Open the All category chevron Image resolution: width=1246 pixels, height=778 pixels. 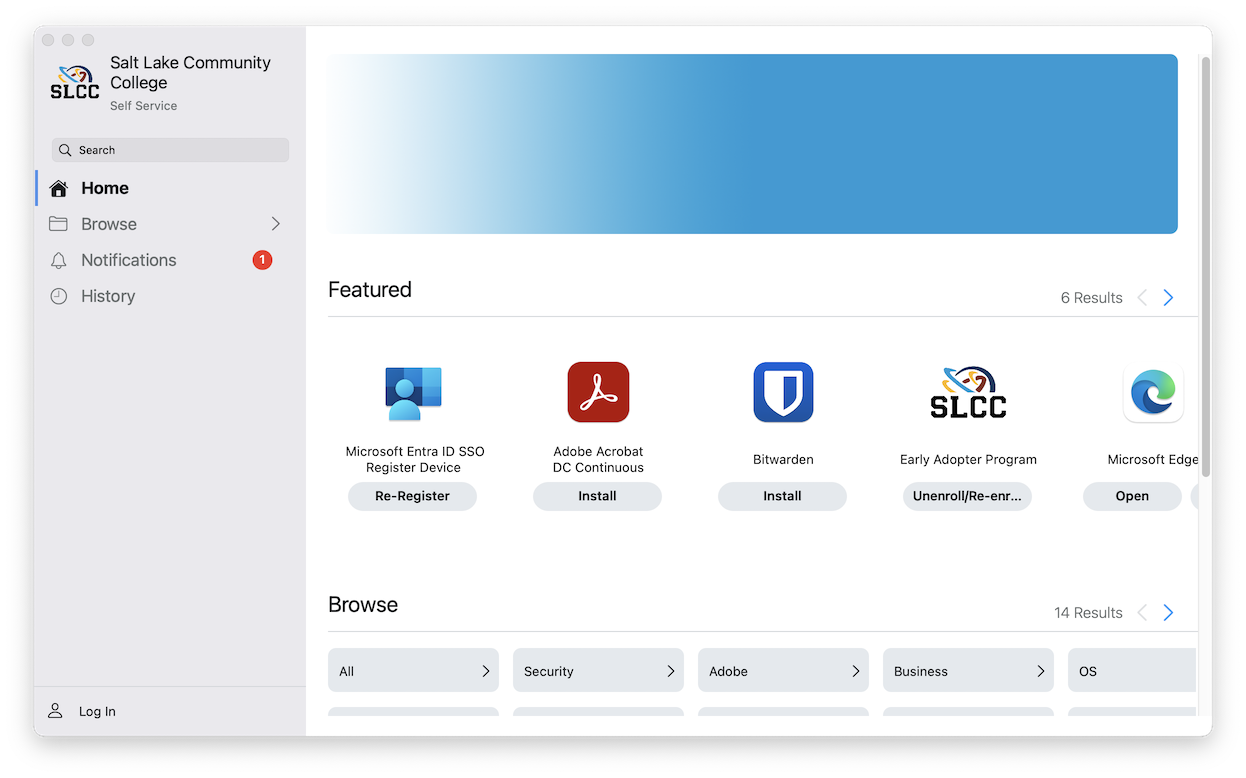pyautogui.click(x=486, y=671)
